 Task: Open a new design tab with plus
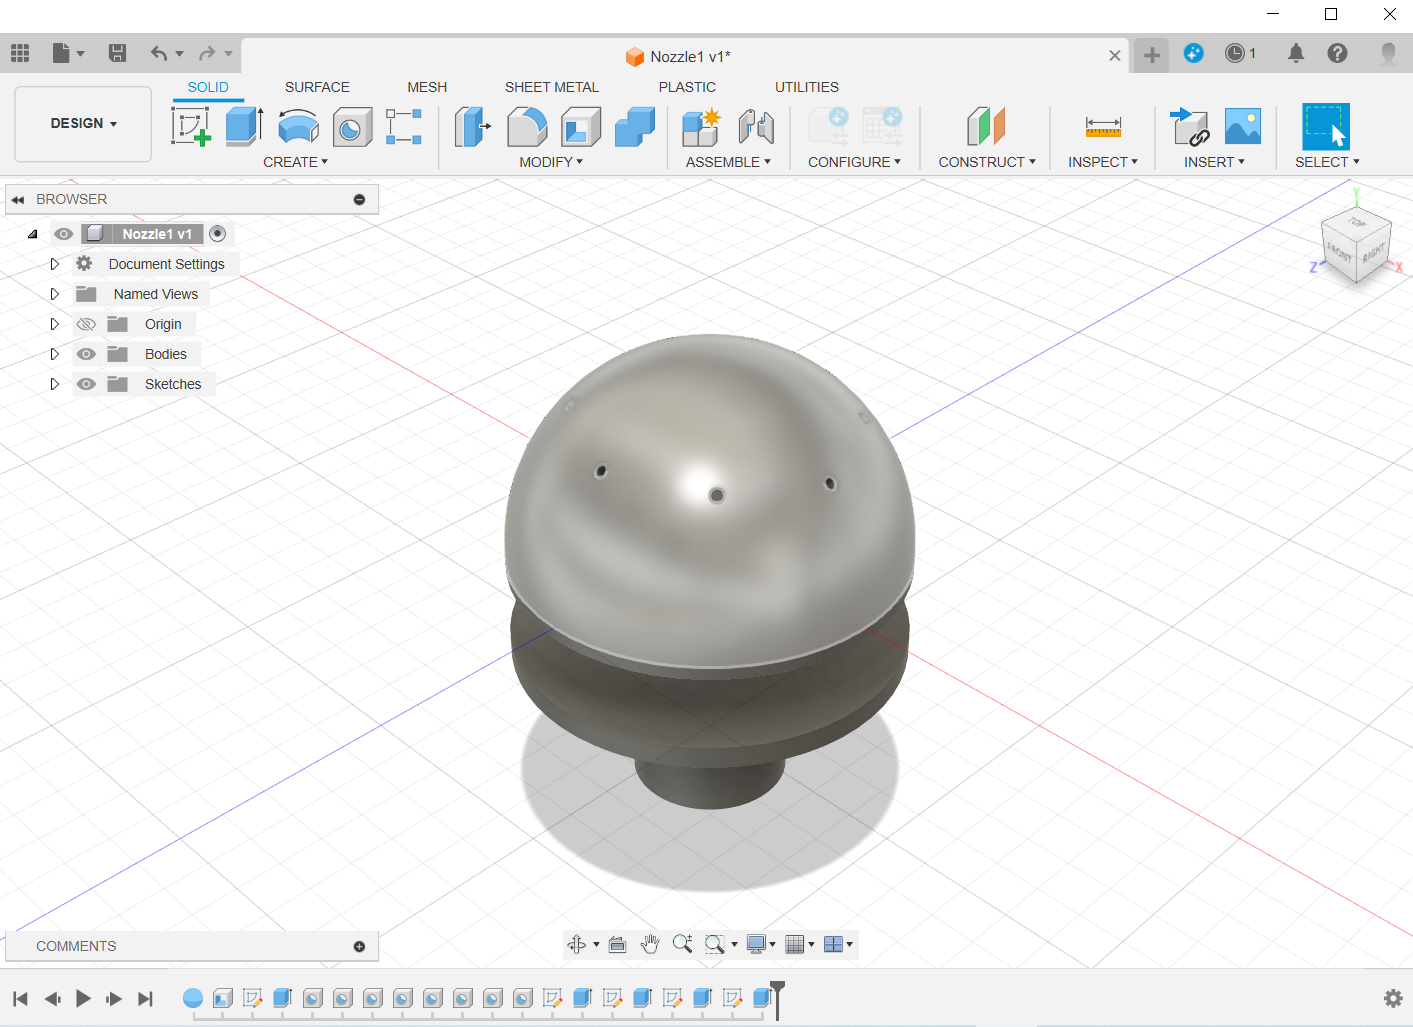click(1152, 55)
